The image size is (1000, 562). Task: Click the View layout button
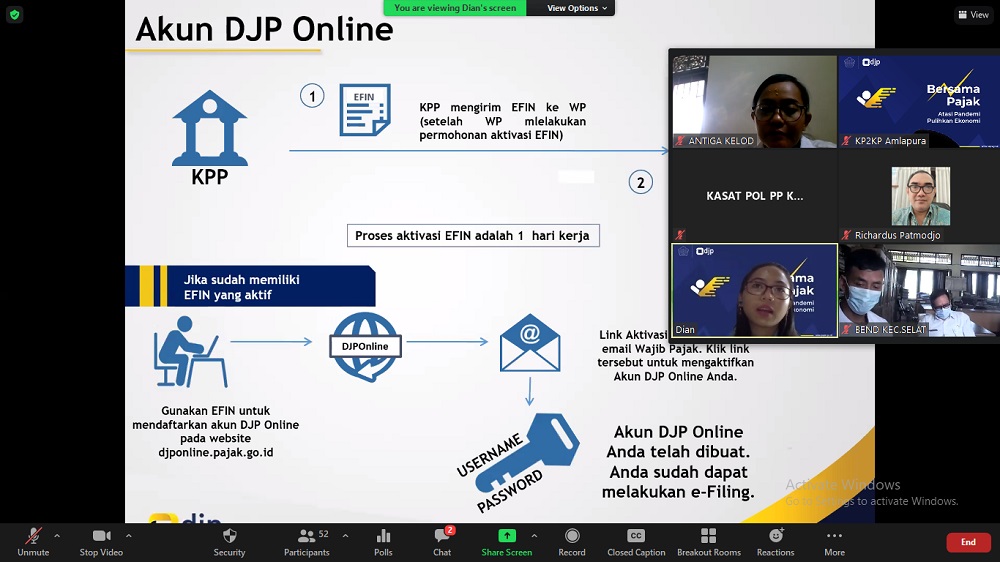click(972, 15)
